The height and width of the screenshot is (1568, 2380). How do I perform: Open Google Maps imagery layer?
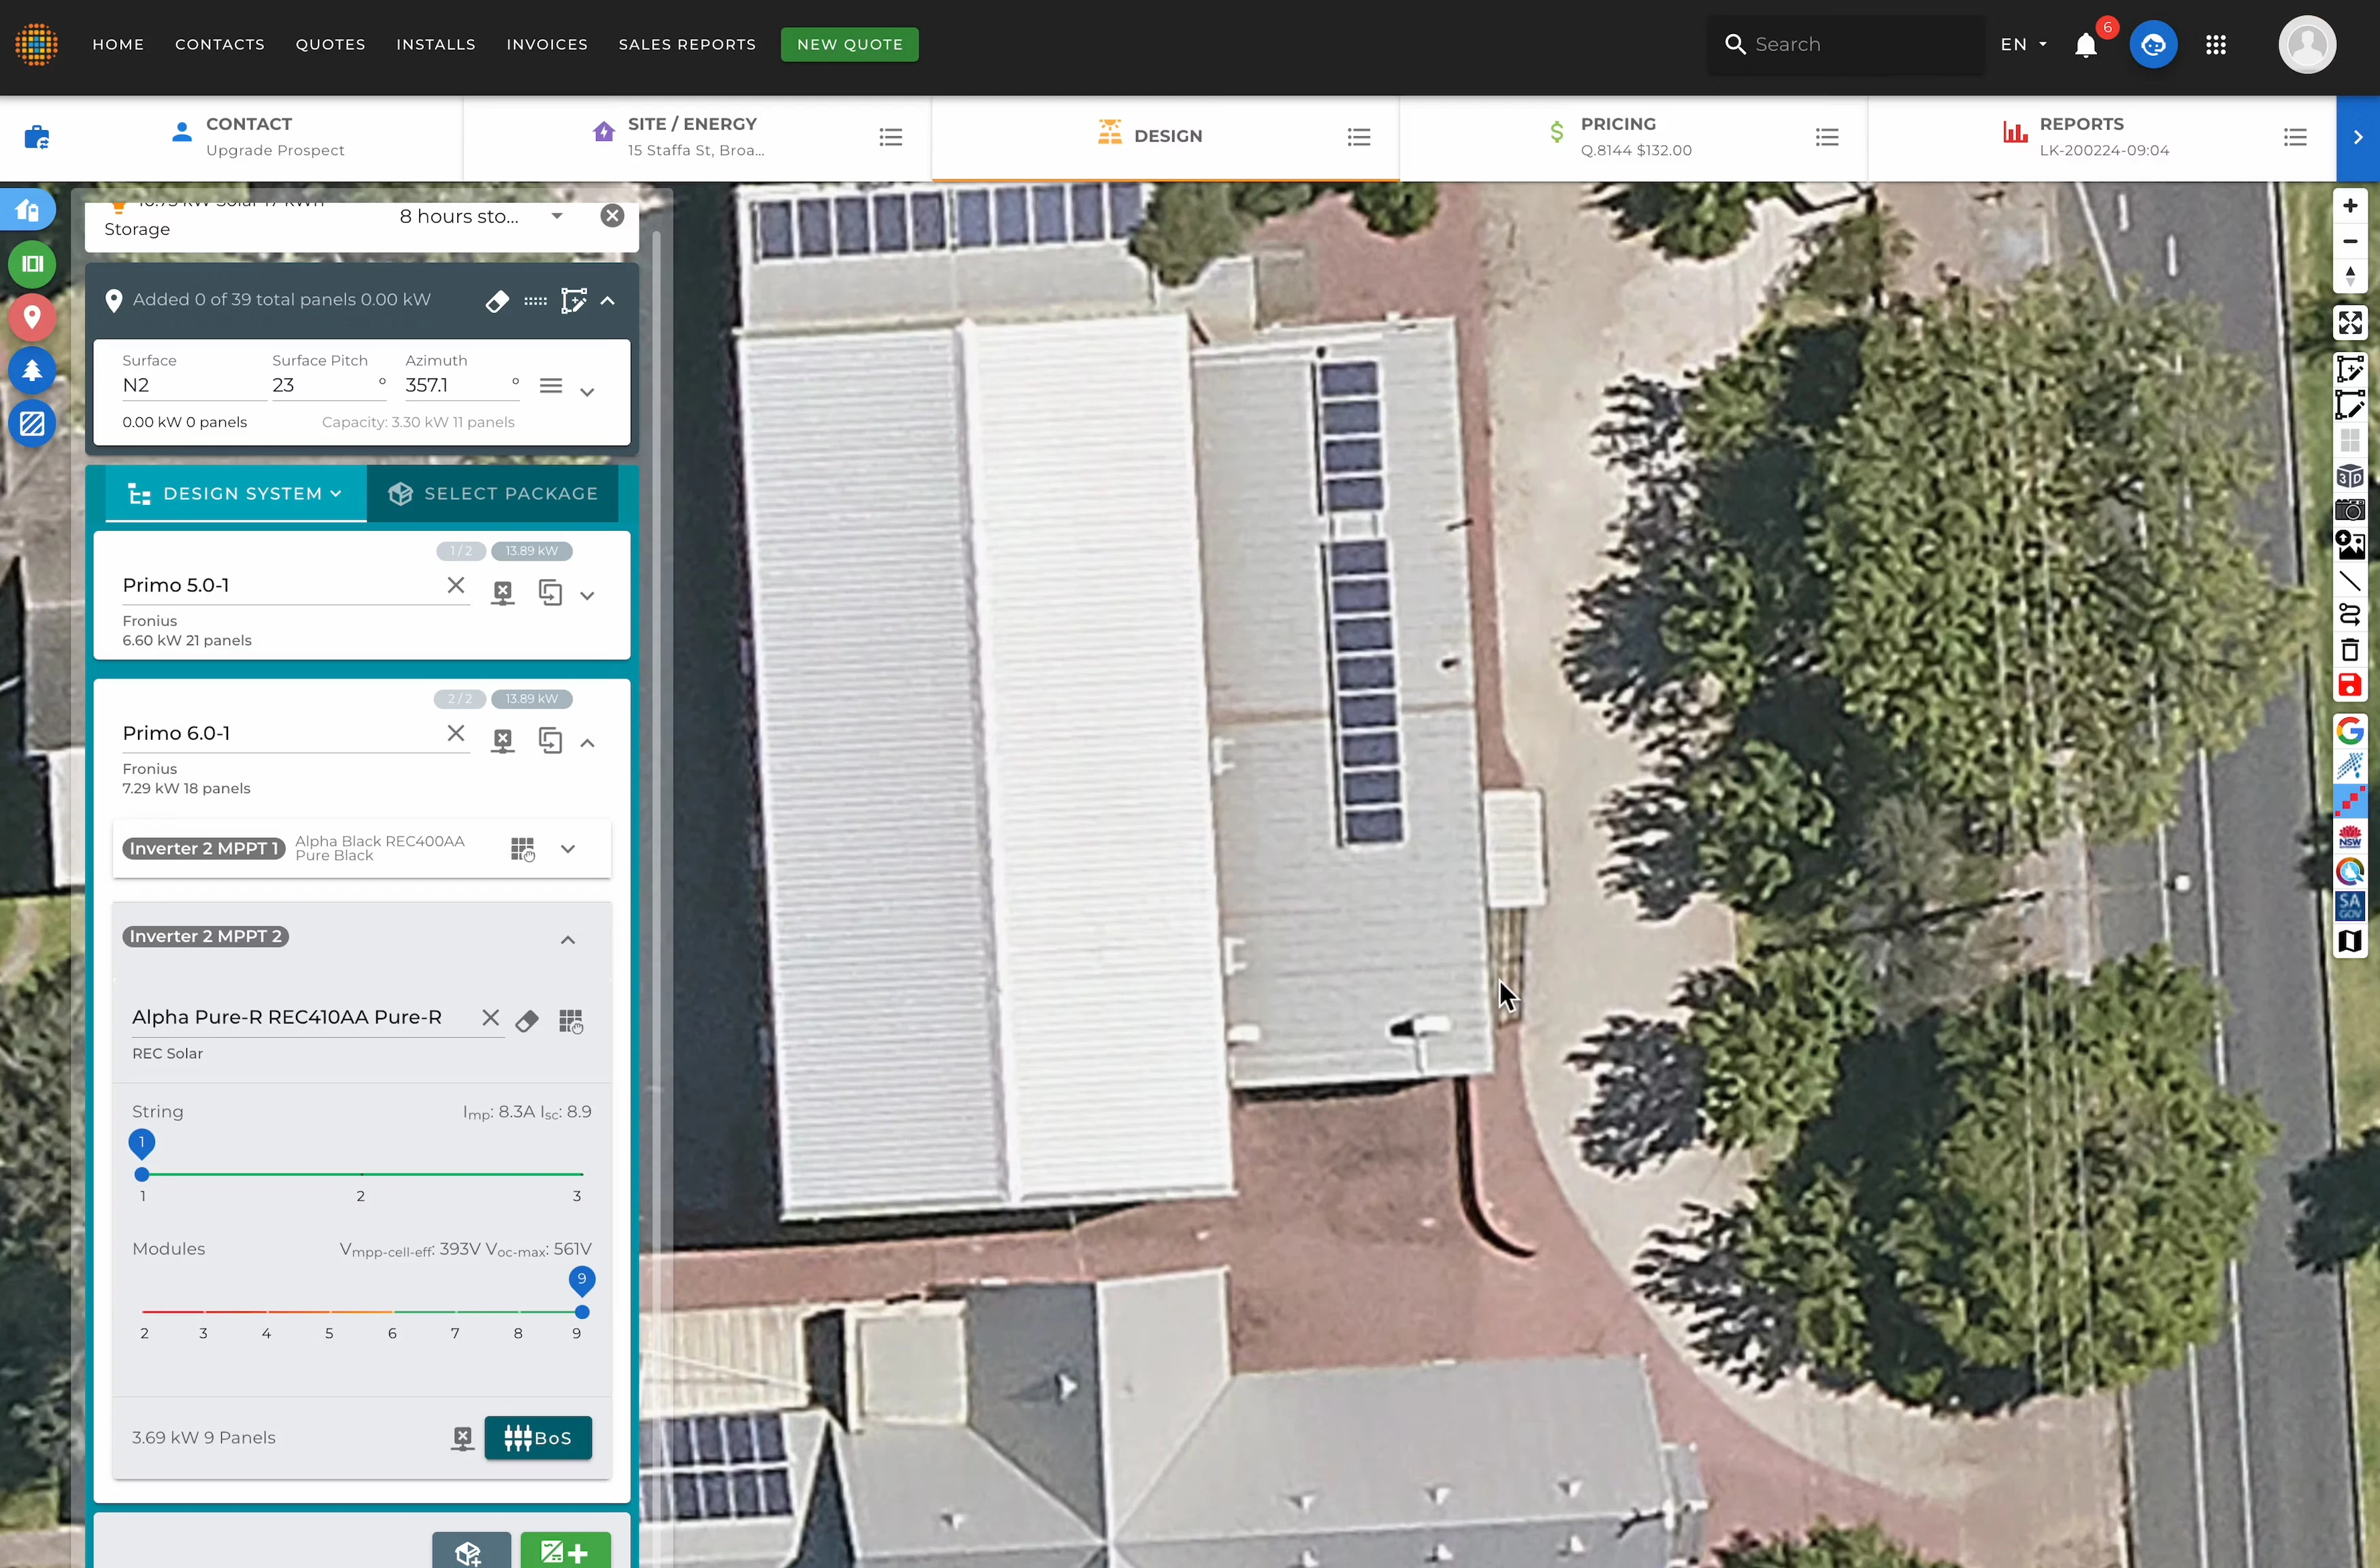pyautogui.click(x=2351, y=730)
